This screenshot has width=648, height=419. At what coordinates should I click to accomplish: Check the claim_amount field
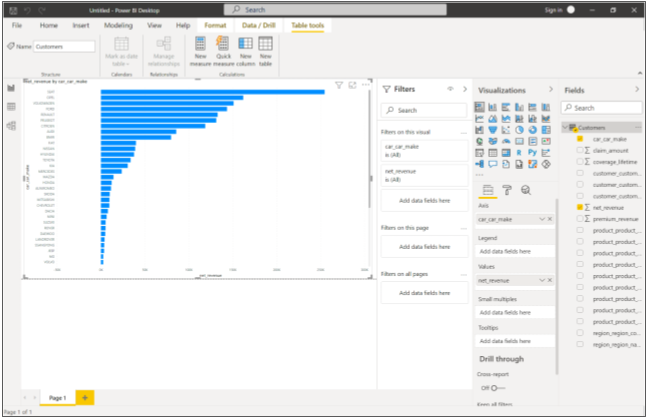pyautogui.click(x=580, y=150)
